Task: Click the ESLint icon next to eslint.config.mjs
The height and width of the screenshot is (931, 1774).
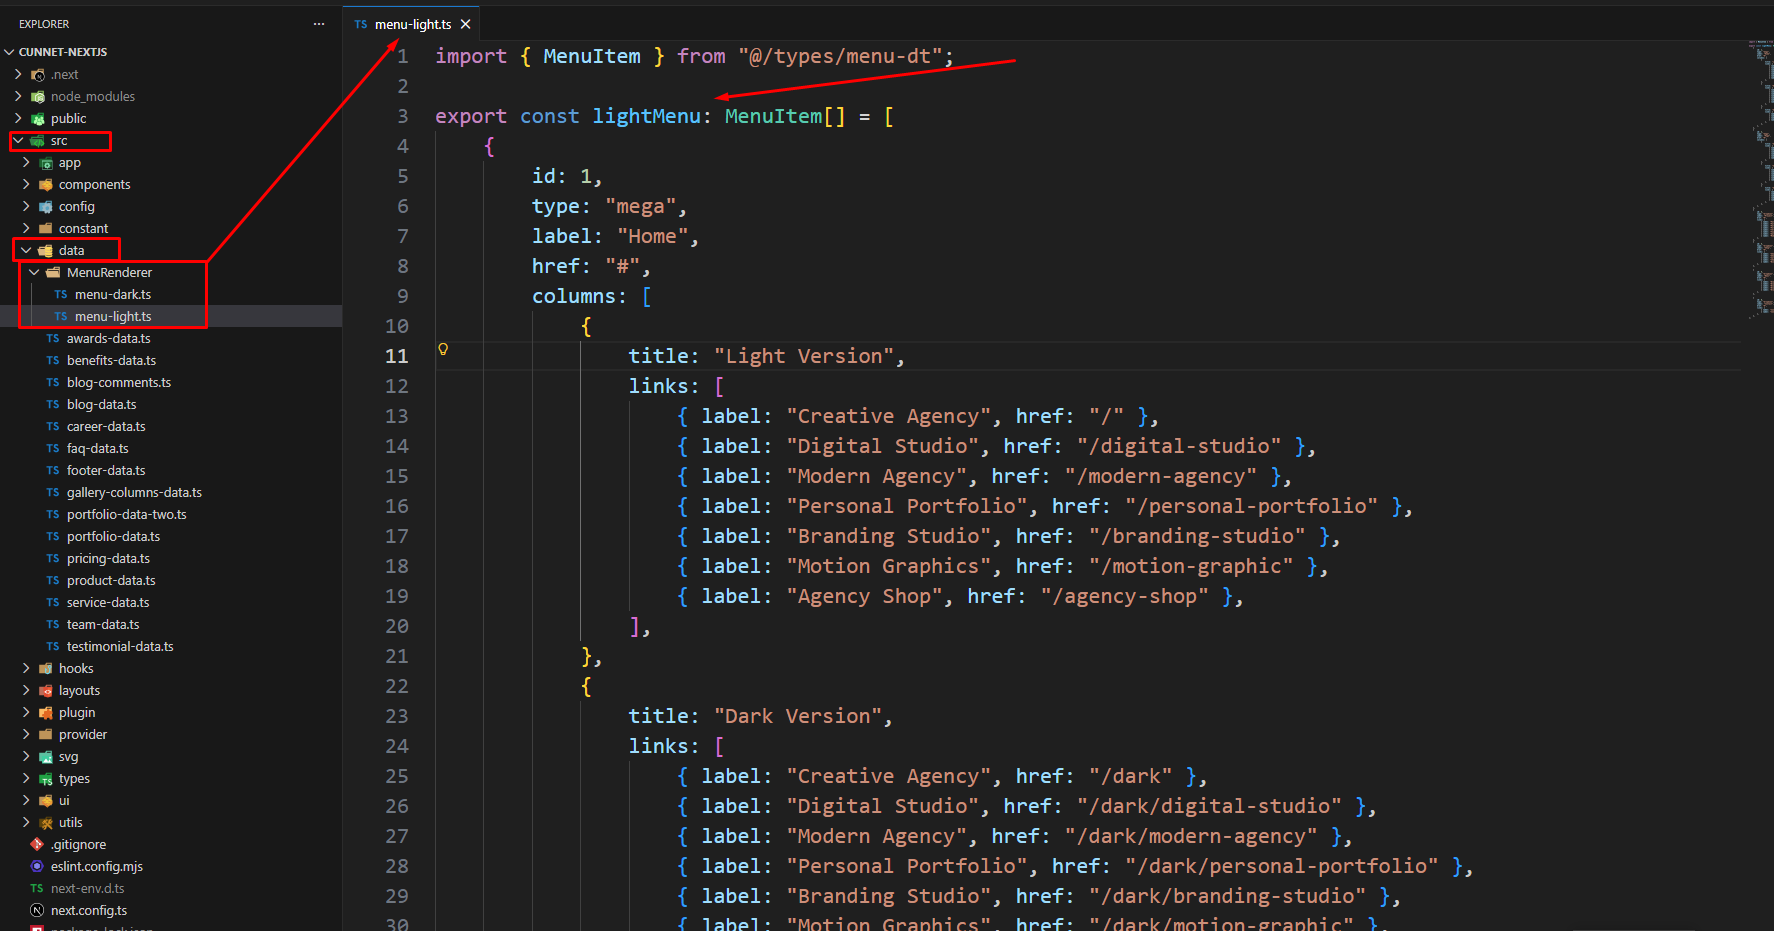Action: (x=37, y=866)
